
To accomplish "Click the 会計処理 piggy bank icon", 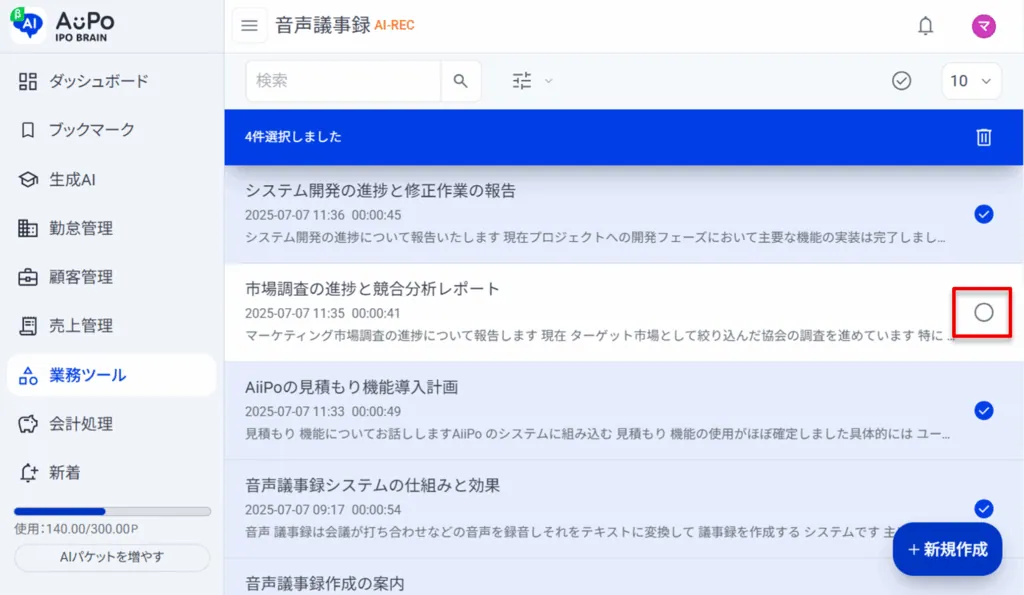I will 27,424.
